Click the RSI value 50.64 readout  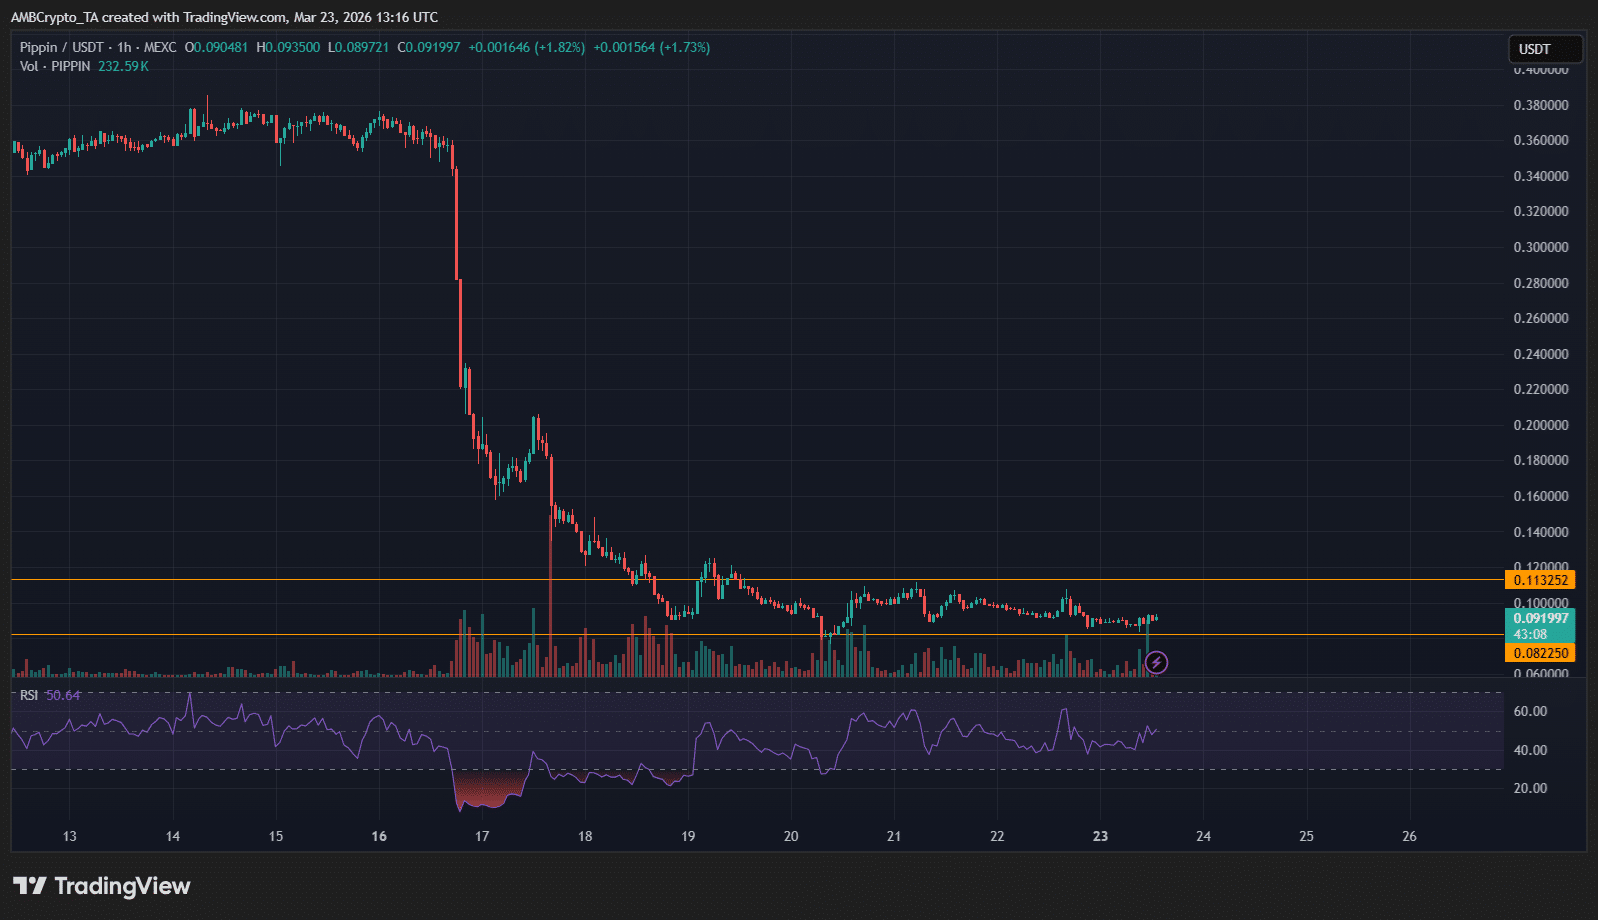pyautogui.click(x=64, y=695)
